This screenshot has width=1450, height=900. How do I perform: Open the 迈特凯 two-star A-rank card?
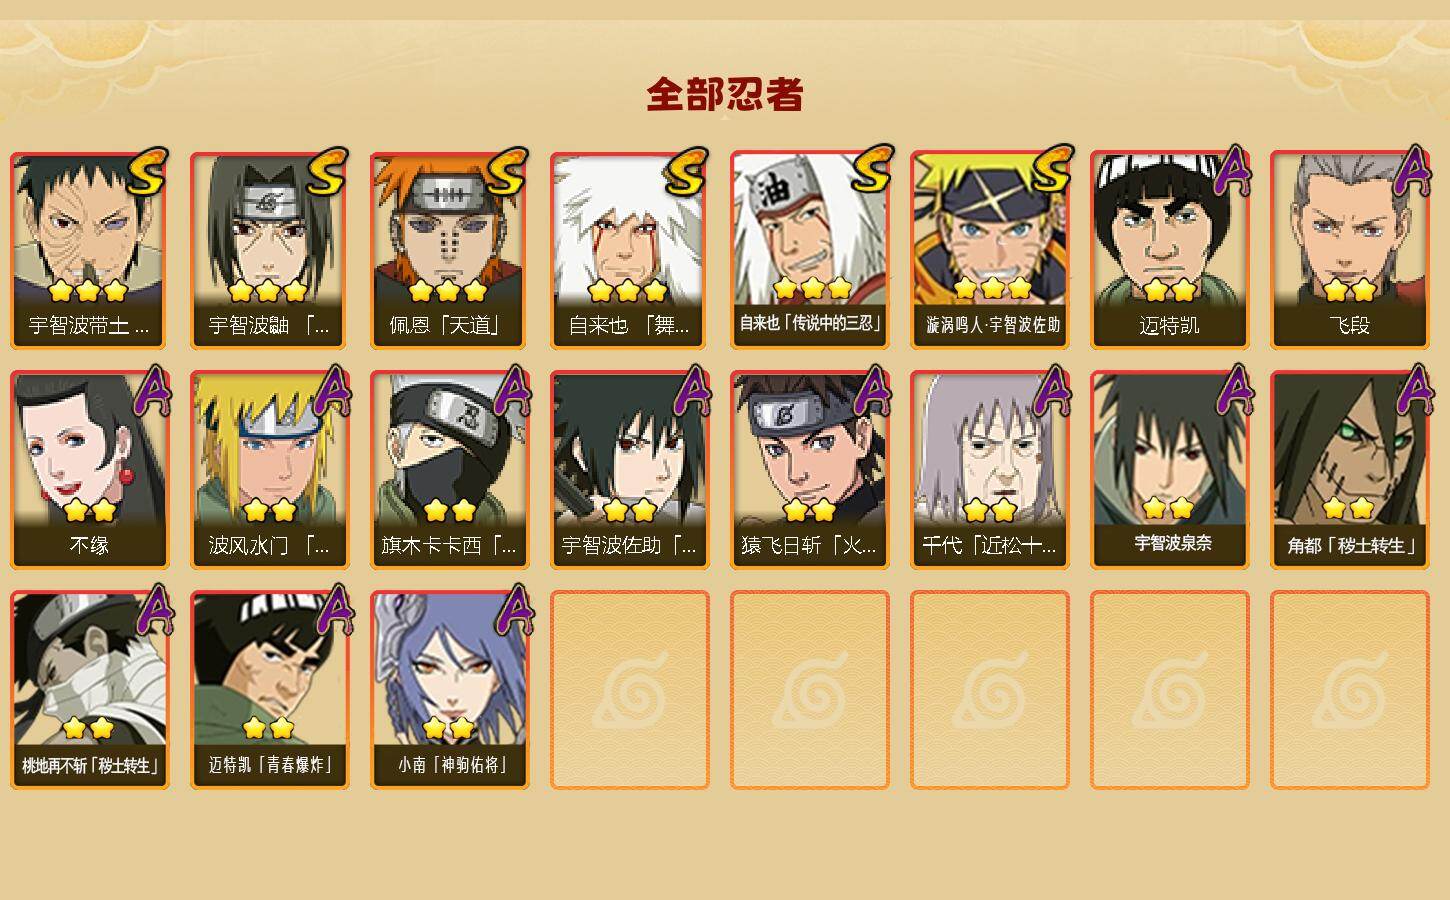point(1169,250)
